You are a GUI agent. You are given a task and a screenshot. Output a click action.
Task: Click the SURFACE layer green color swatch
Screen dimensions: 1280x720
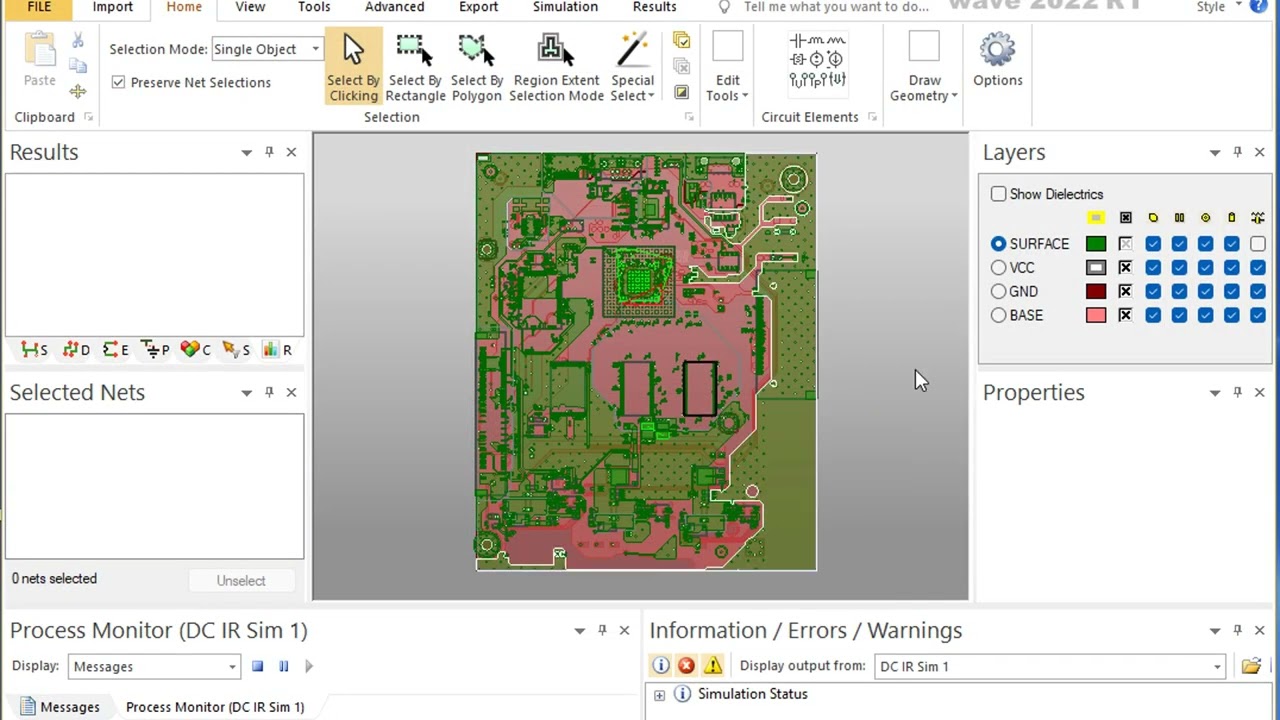tap(1096, 244)
